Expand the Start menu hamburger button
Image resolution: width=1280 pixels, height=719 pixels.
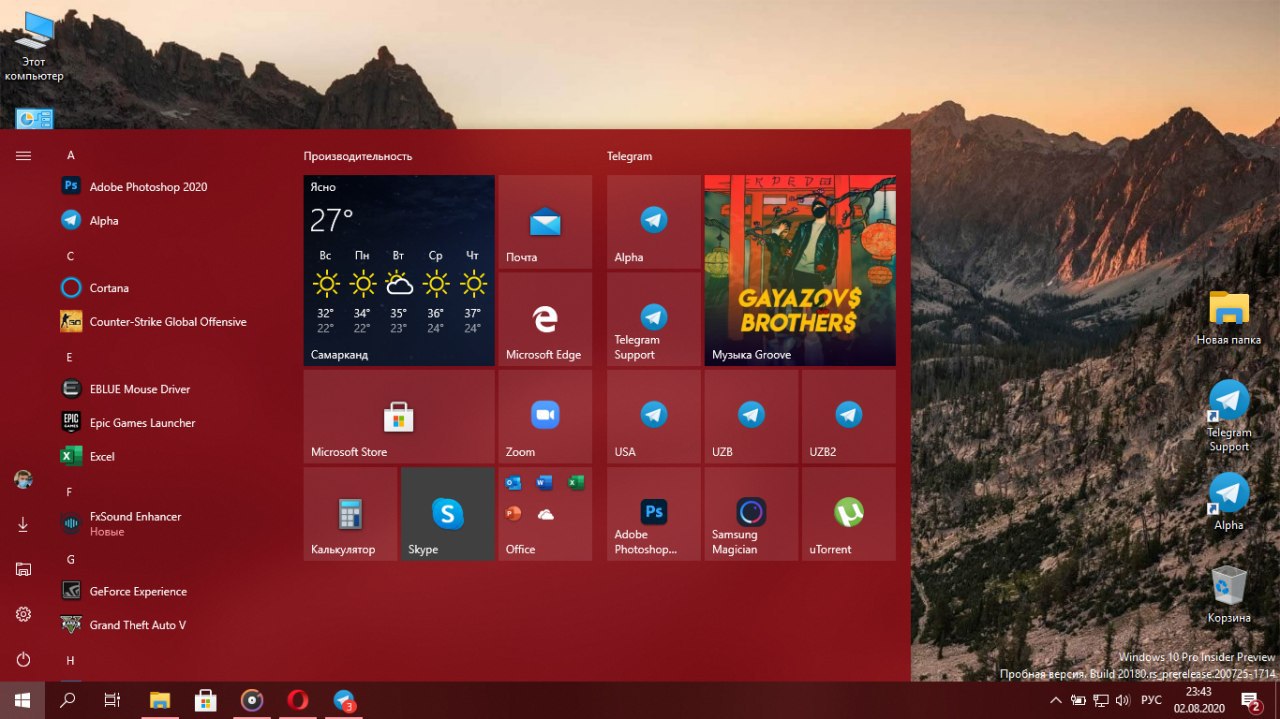coord(23,155)
